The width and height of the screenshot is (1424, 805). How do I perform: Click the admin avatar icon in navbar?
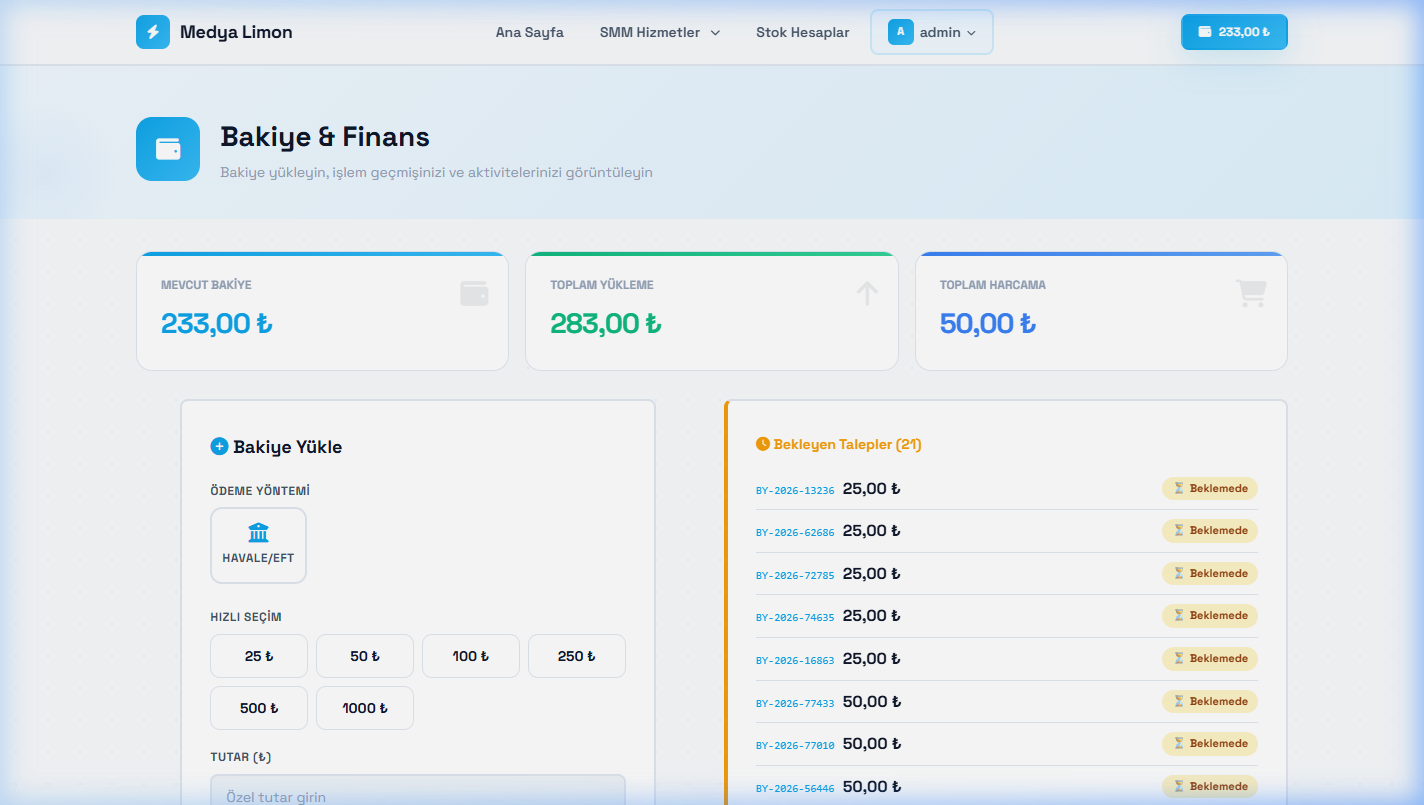point(900,32)
